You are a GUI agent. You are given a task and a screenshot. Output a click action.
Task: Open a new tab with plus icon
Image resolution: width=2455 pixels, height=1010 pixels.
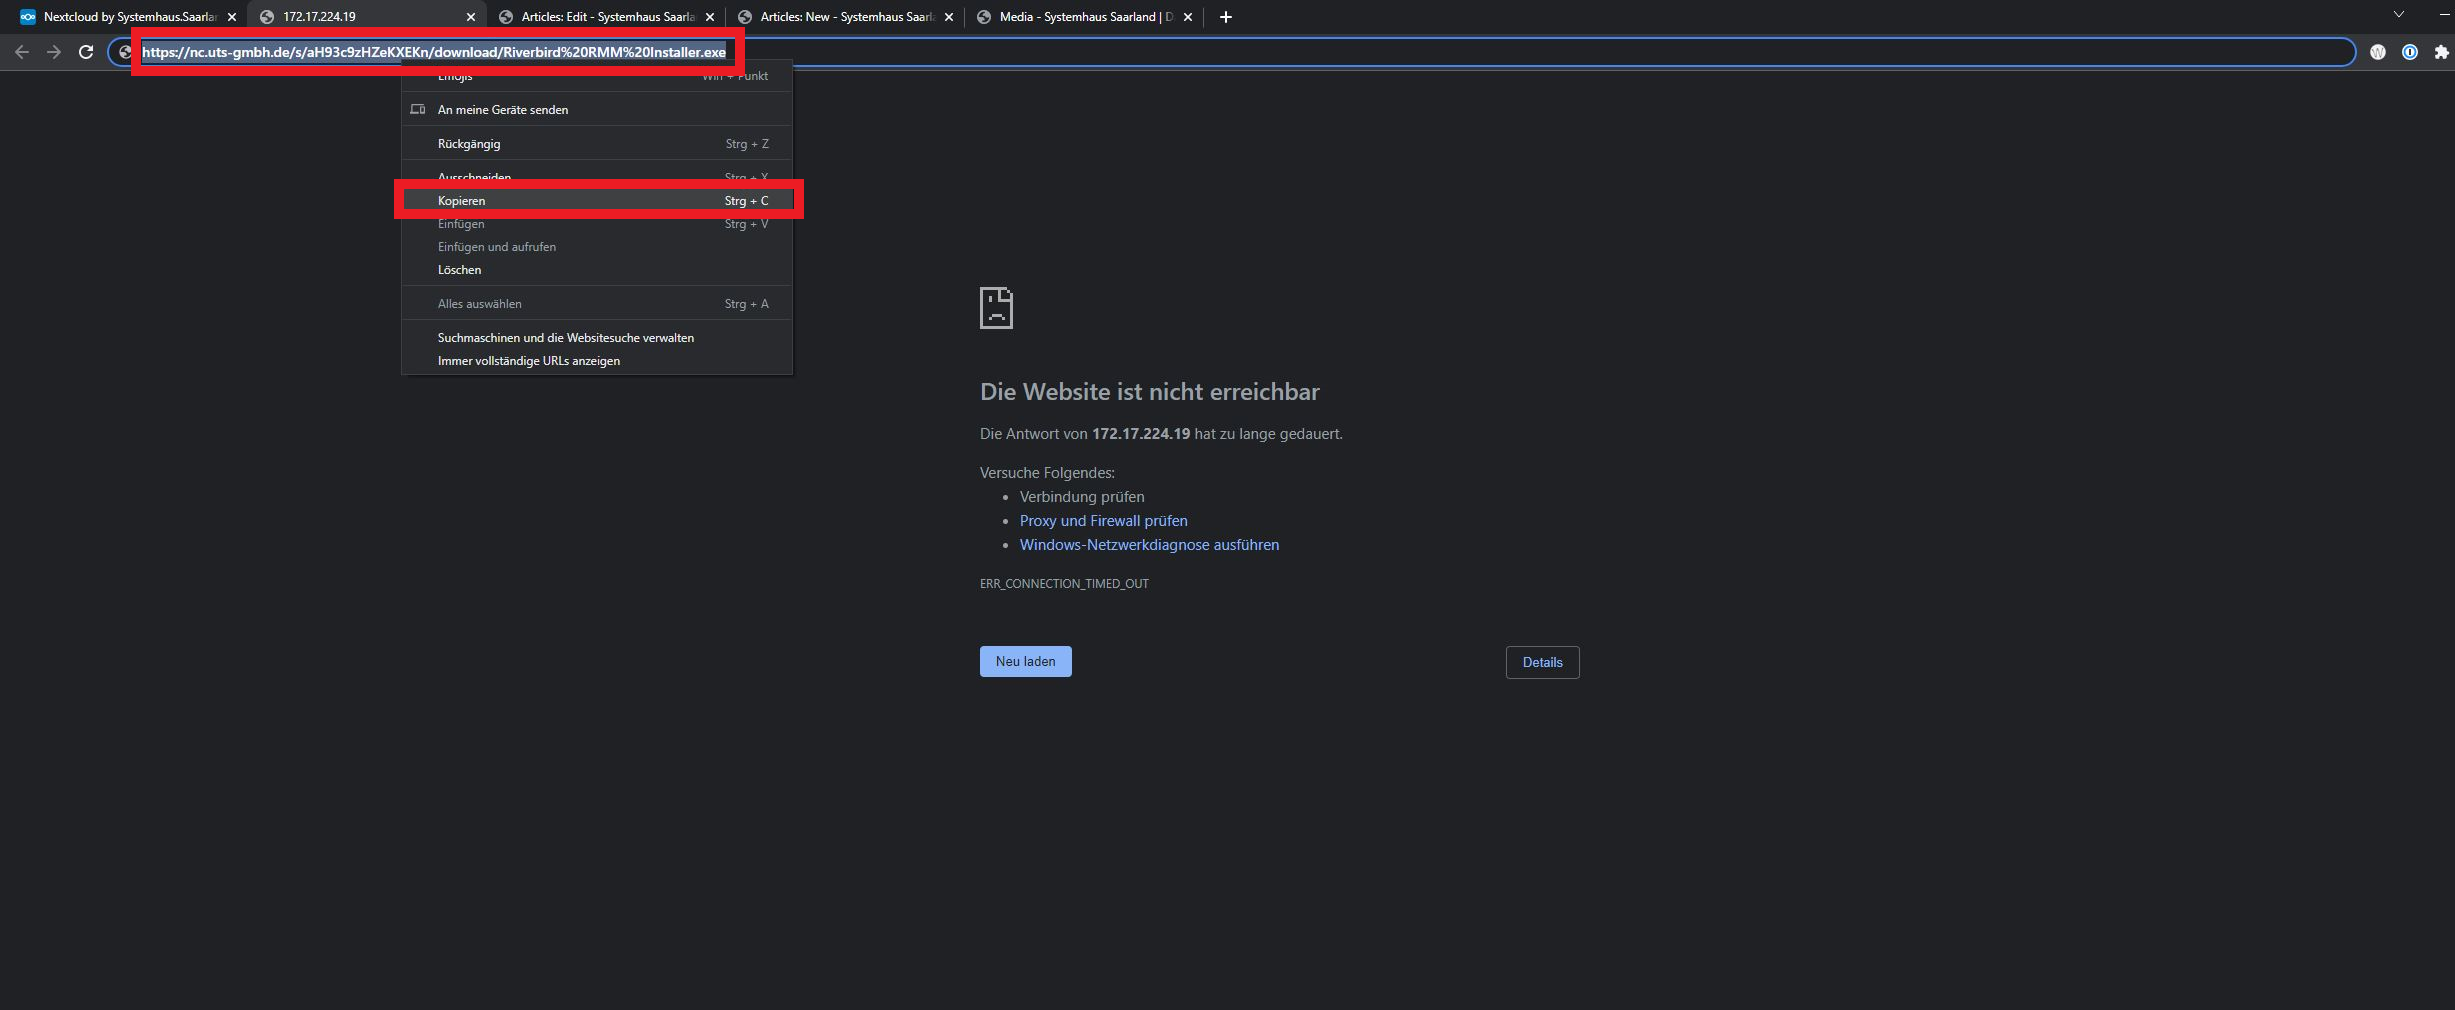point(1225,17)
